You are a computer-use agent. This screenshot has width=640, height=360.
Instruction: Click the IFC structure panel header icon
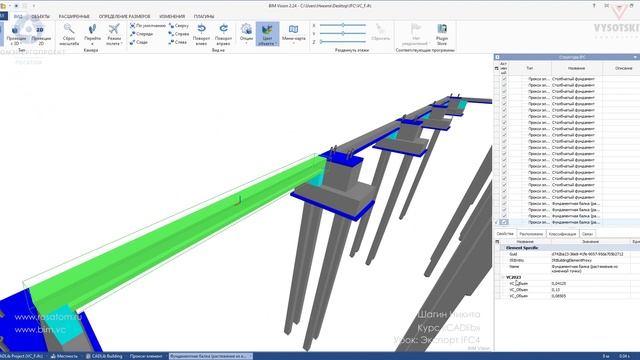(x=498, y=57)
